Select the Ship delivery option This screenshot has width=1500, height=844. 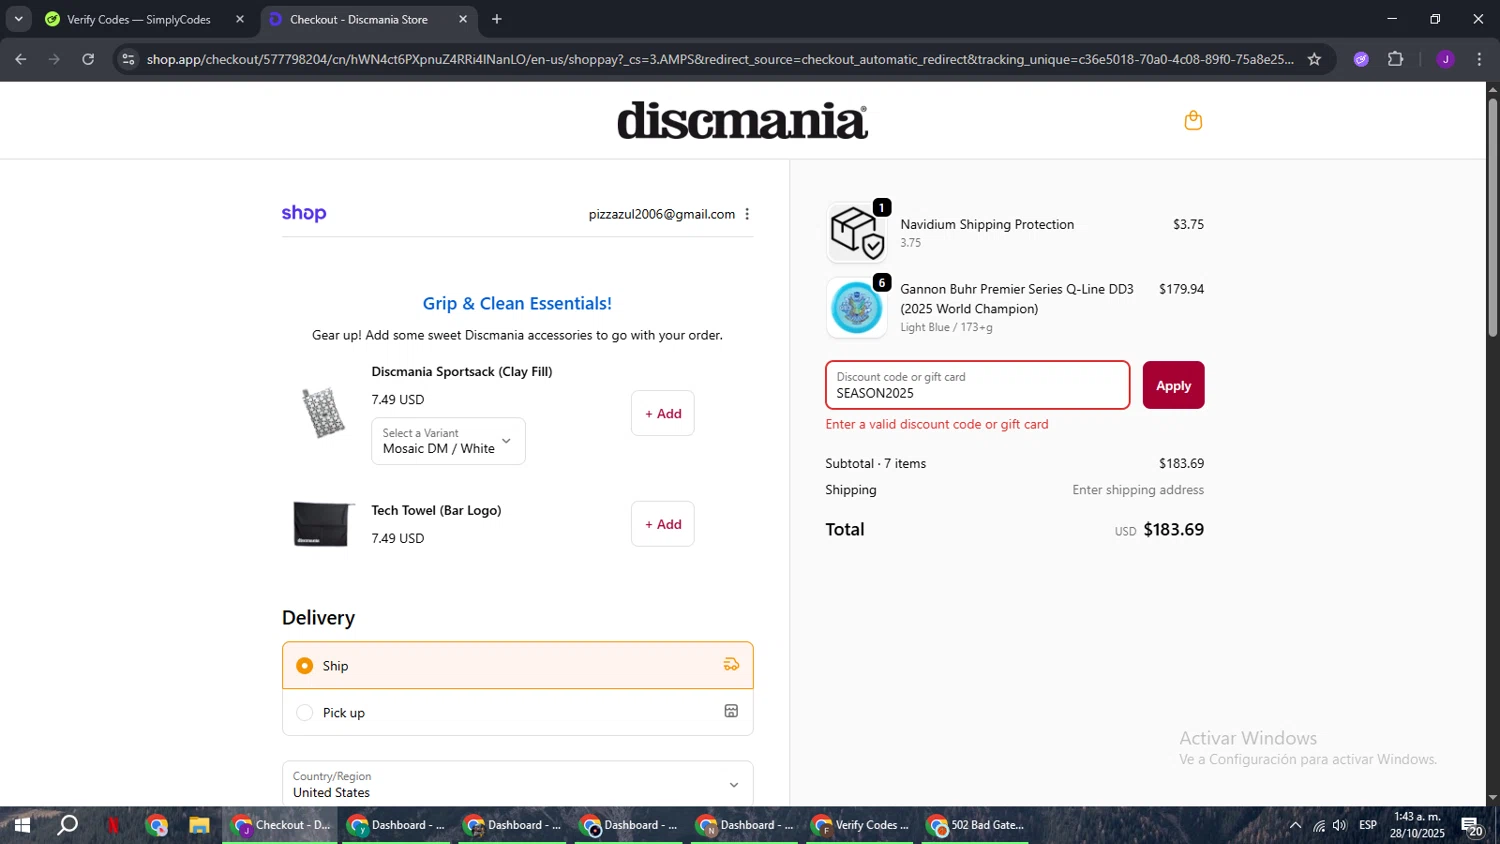point(517,665)
